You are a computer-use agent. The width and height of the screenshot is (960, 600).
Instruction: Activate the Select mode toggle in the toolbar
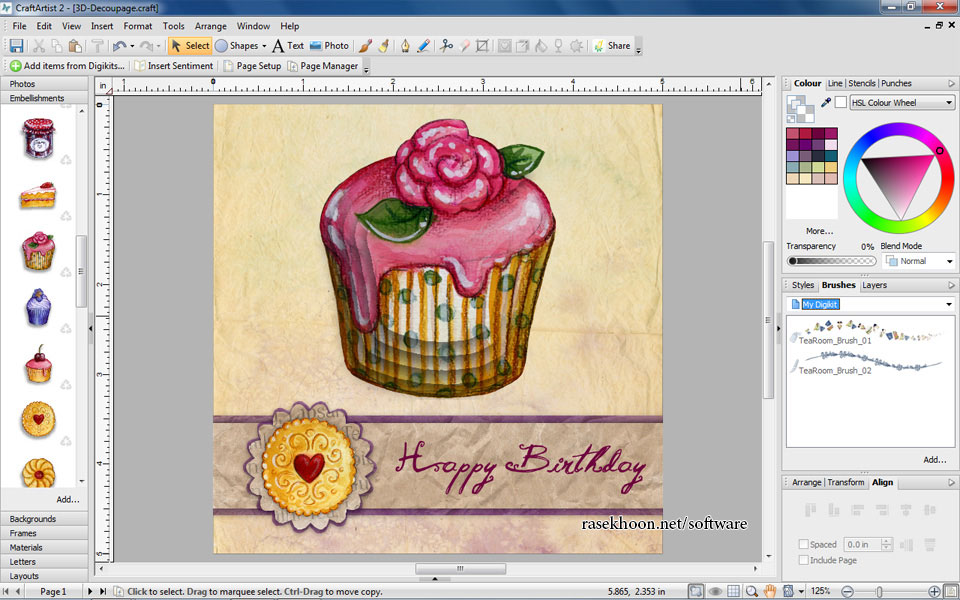click(190, 45)
